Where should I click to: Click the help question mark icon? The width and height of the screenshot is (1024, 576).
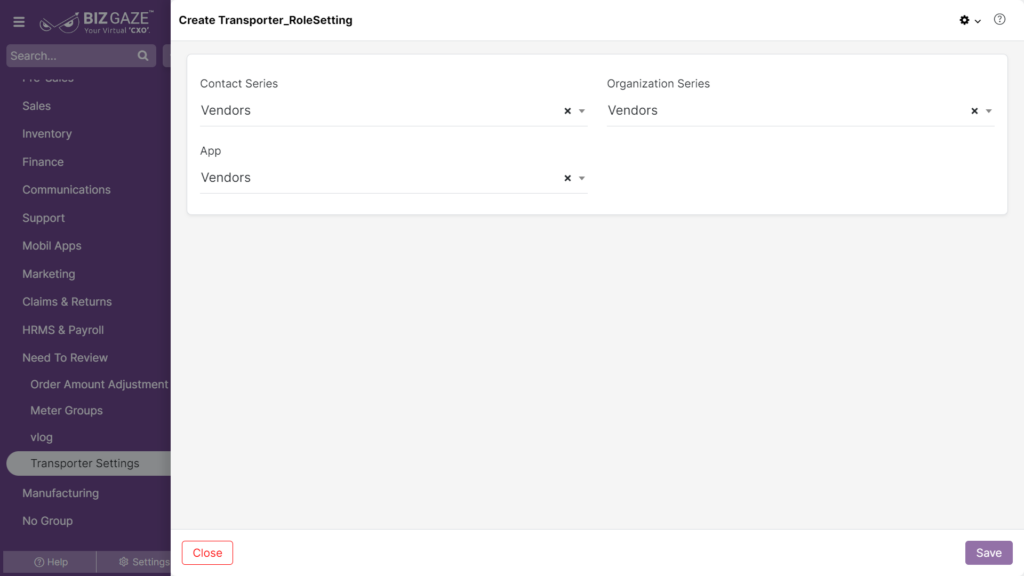point(999,20)
